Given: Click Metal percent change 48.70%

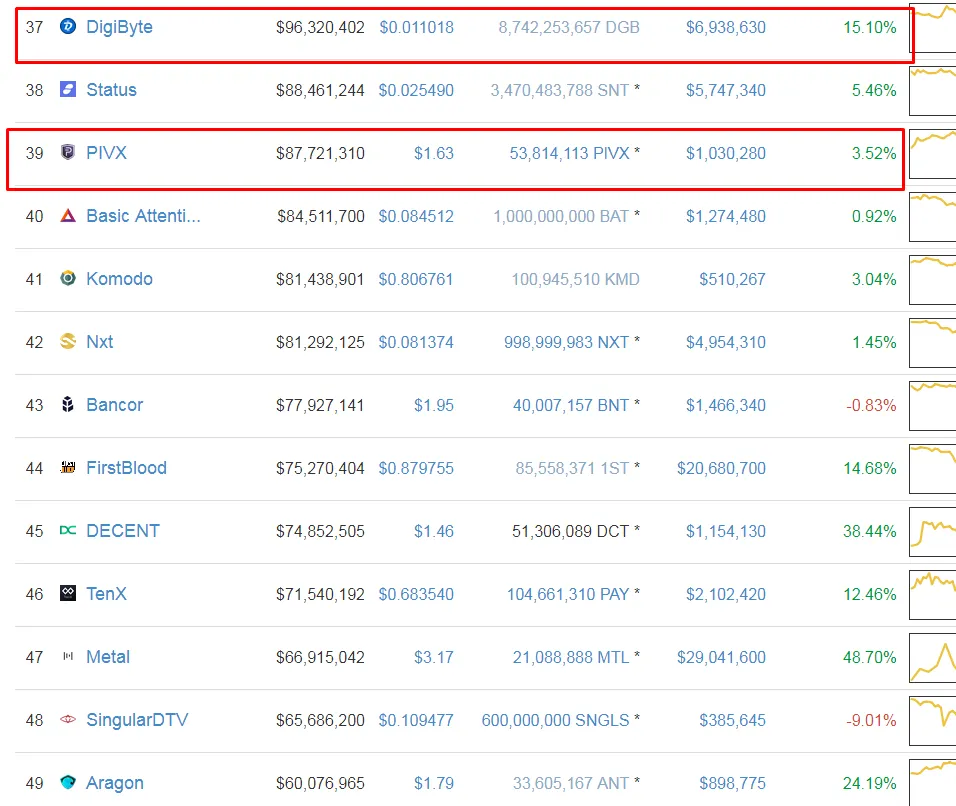Looking at the screenshot, I should [x=869, y=657].
